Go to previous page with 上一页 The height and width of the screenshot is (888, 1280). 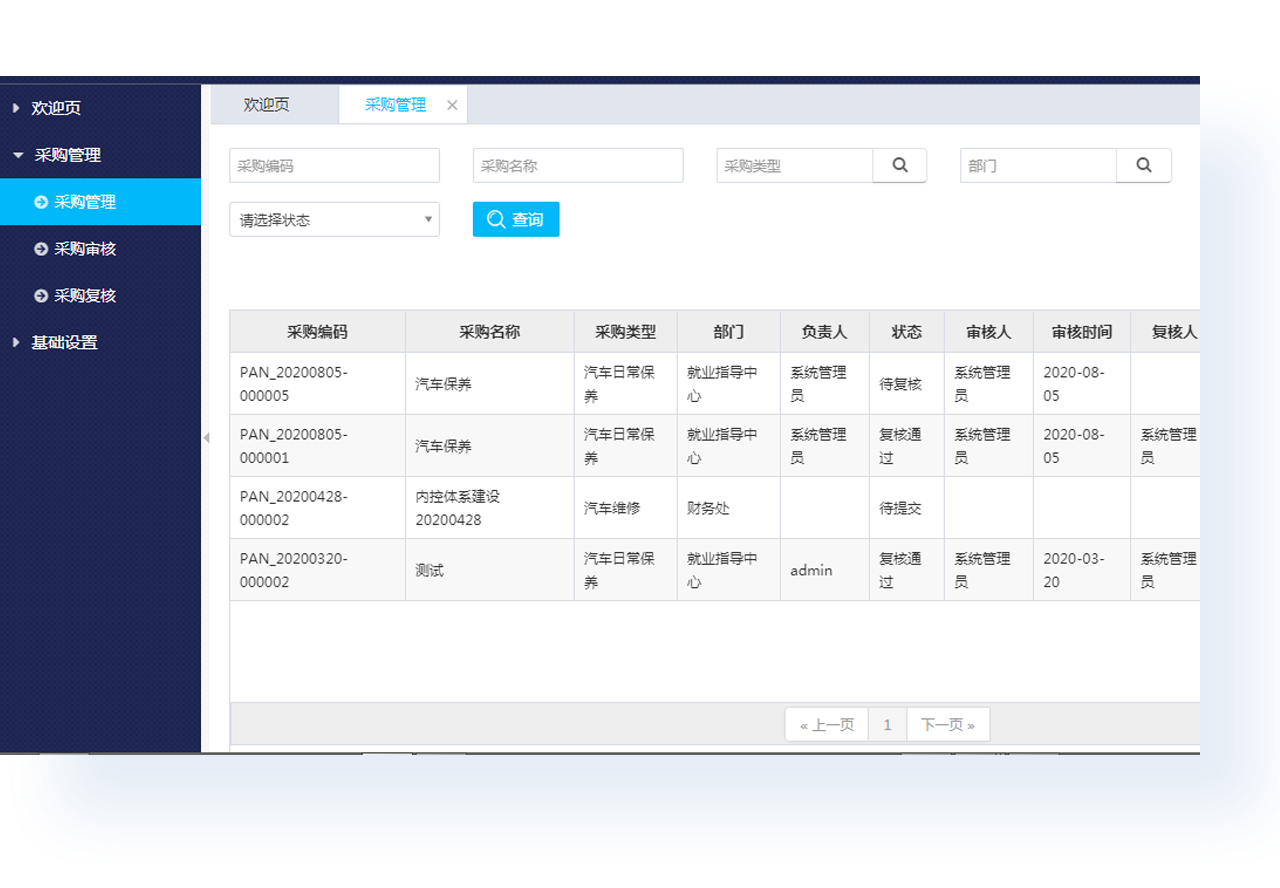(827, 725)
